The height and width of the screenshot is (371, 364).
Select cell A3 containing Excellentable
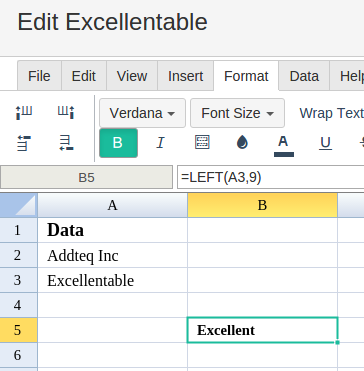coord(112,280)
